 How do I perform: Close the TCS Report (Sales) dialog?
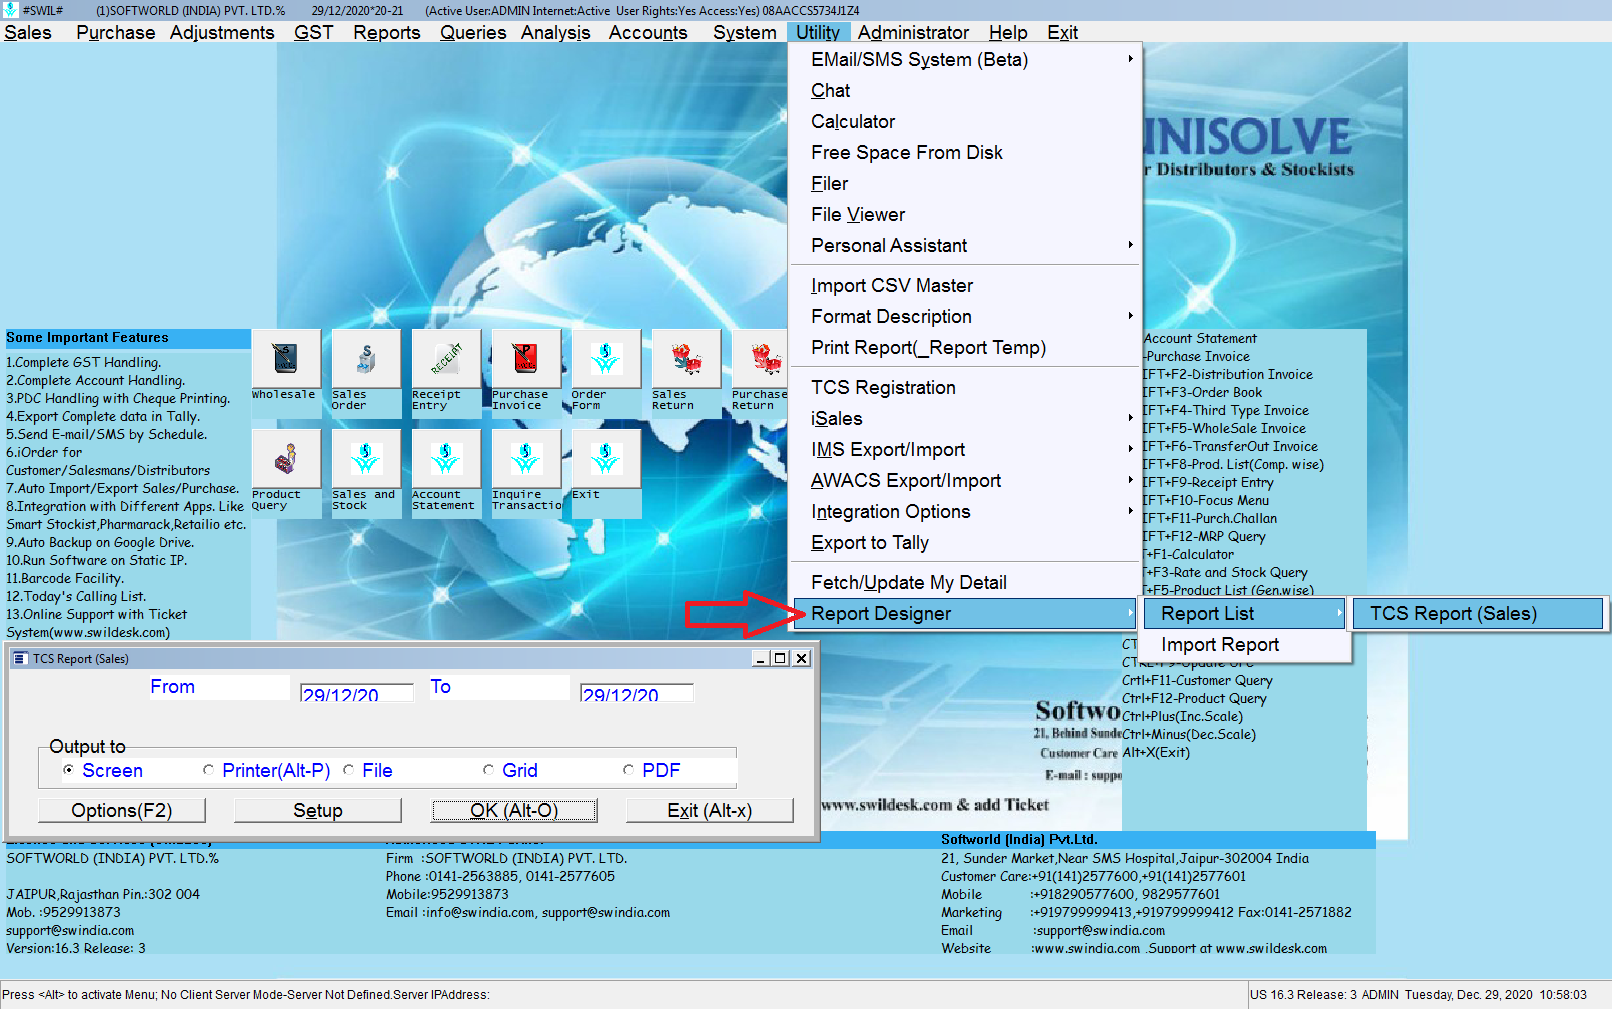pyautogui.click(x=802, y=658)
